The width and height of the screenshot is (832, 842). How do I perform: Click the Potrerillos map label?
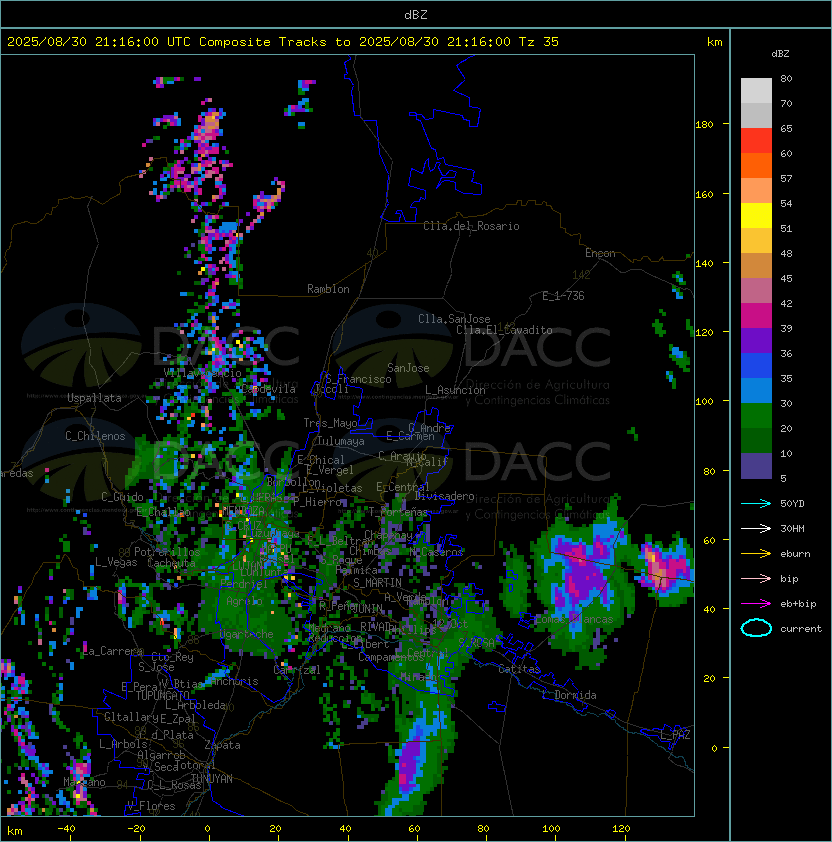click(x=167, y=552)
